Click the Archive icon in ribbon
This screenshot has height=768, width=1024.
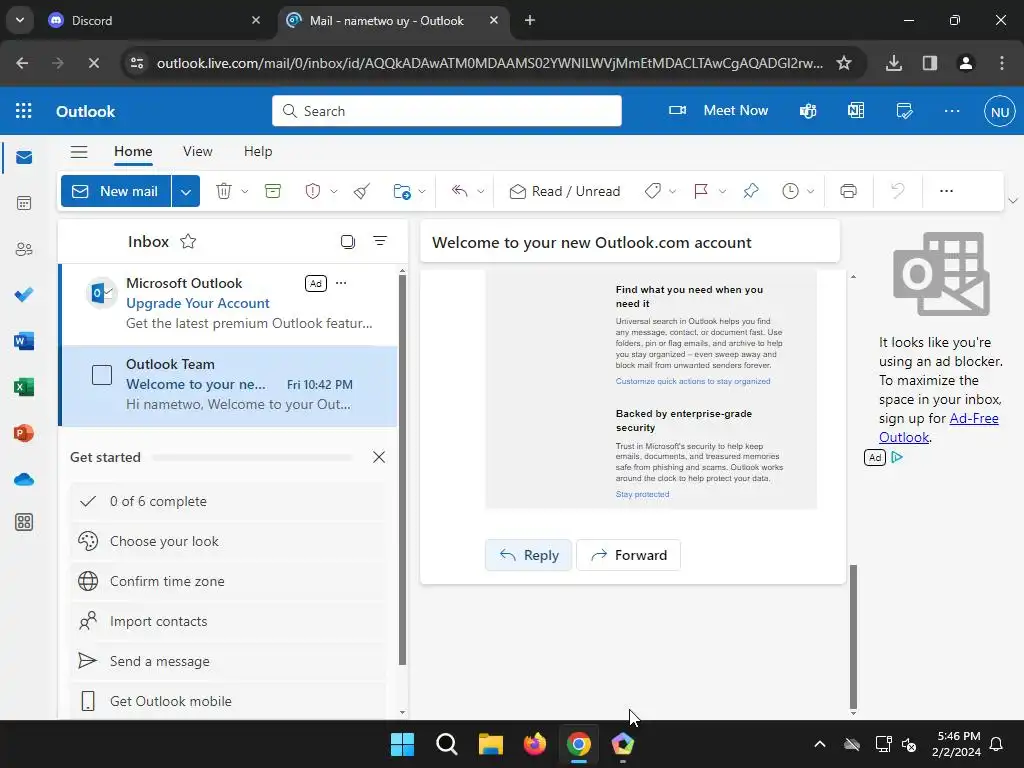(x=273, y=191)
